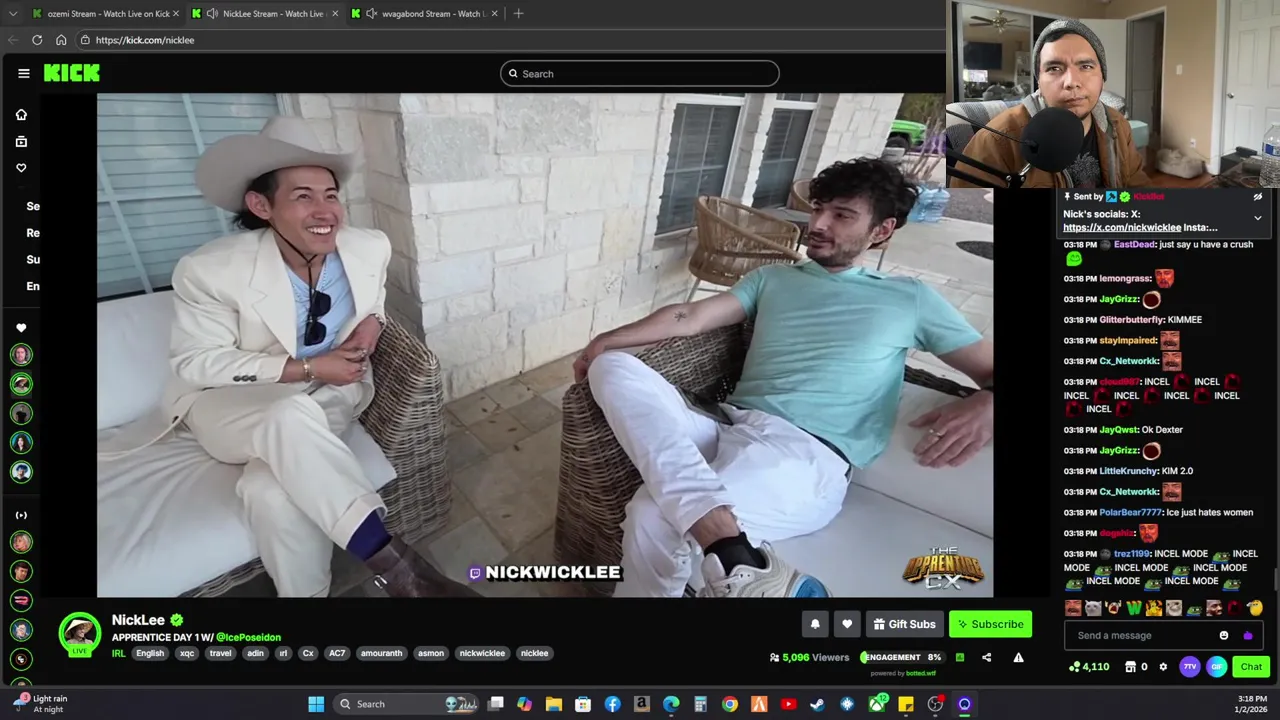Mute the NickLee Stream tab audio
This screenshot has width=1280, height=720.
coord(212,14)
